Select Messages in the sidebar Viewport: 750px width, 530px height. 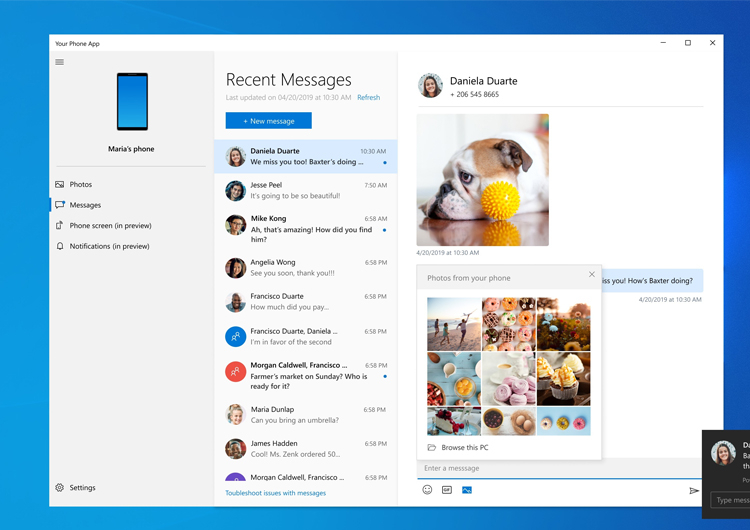click(85, 205)
